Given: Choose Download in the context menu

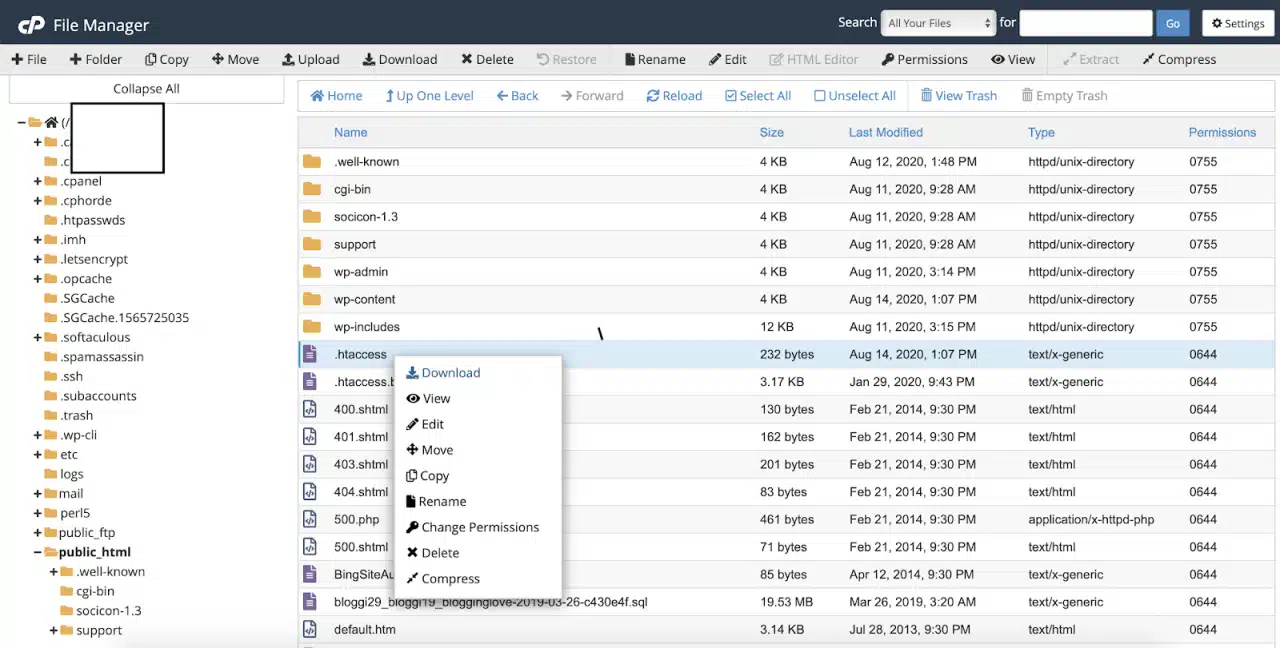Looking at the screenshot, I should point(443,372).
